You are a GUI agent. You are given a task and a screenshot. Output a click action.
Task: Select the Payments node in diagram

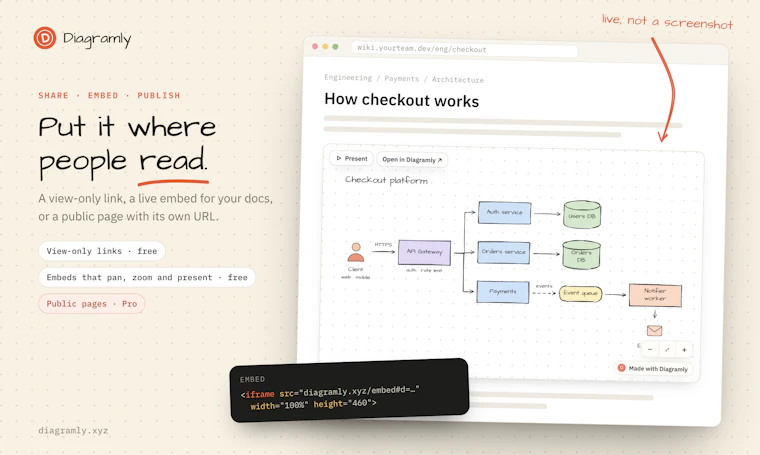(x=503, y=292)
